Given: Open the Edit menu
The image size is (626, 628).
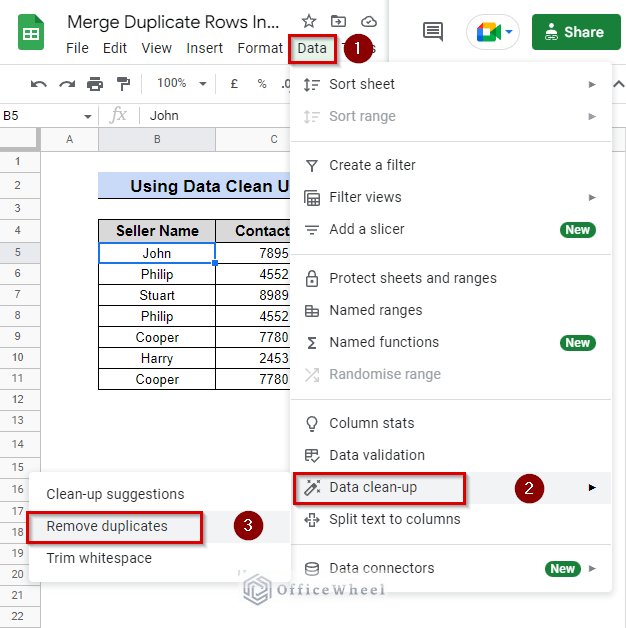Looking at the screenshot, I should pyautogui.click(x=115, y=48).
